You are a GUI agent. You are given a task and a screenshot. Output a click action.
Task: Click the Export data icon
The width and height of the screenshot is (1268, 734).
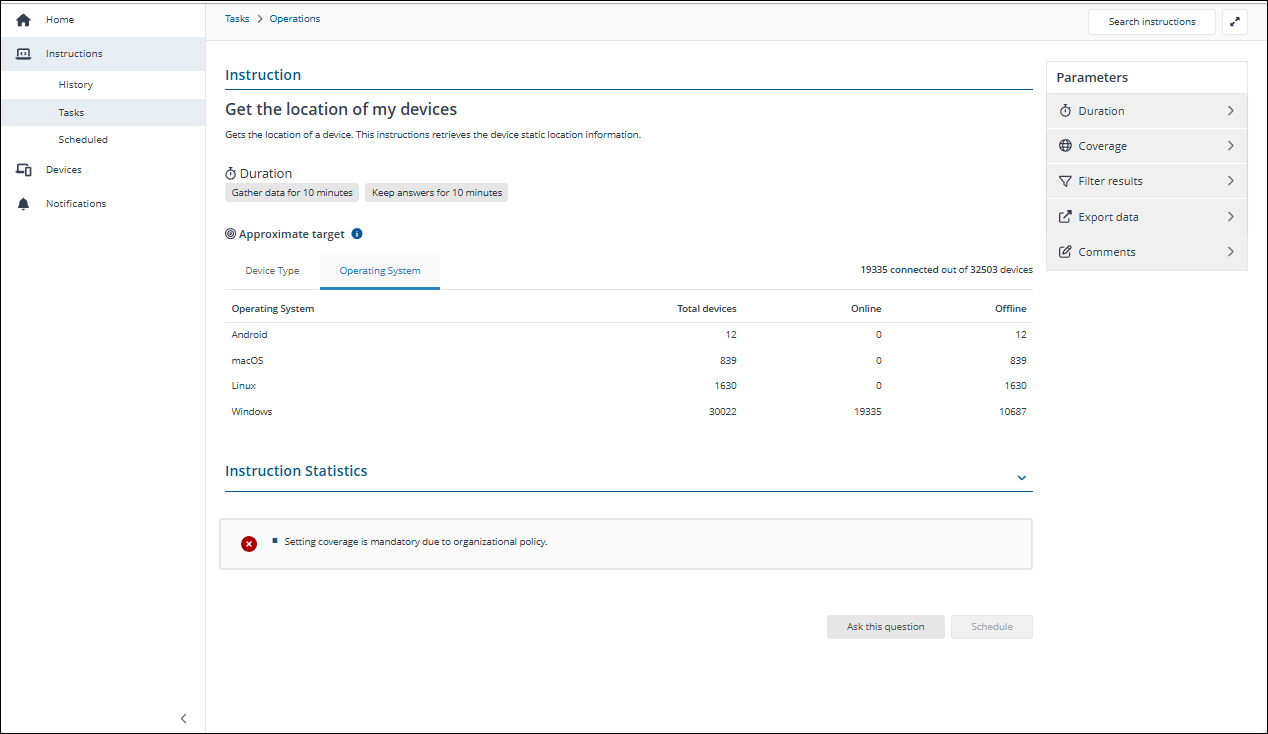click(x=1065, y=217)
